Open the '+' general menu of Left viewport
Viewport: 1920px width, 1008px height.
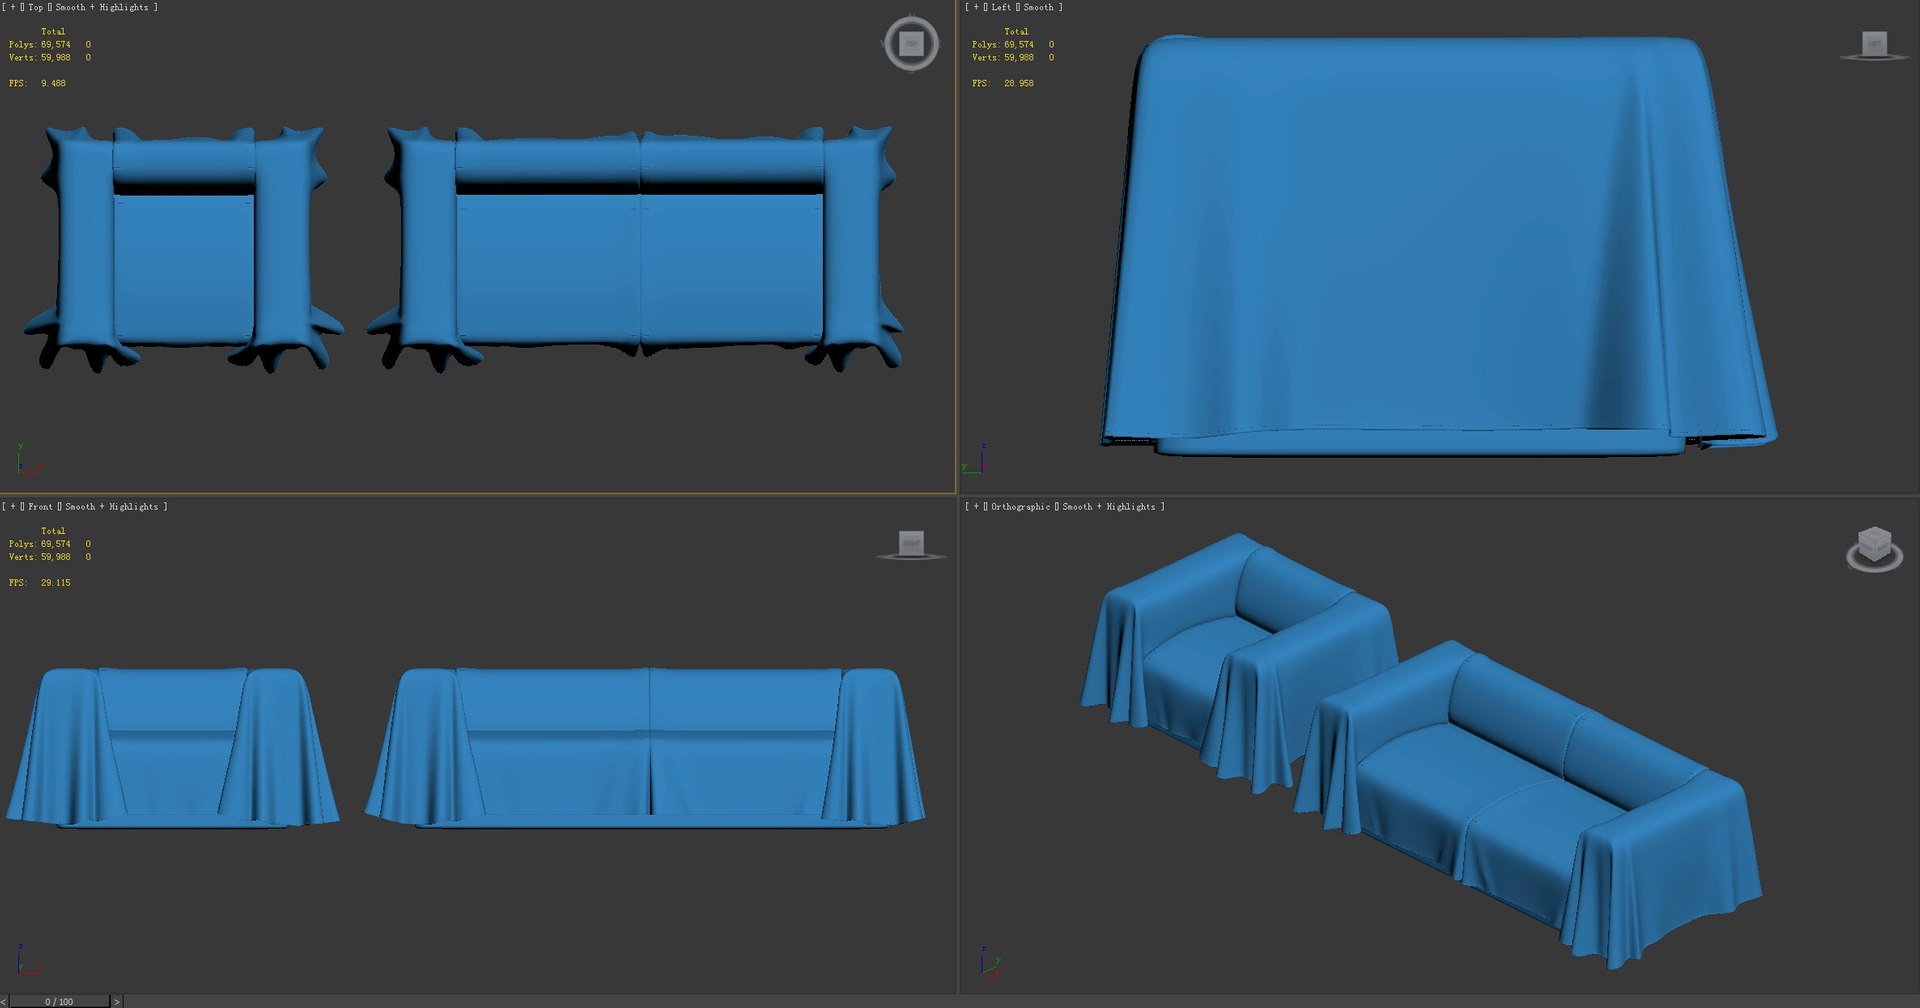pyautogui.click(x=976, y=7)
